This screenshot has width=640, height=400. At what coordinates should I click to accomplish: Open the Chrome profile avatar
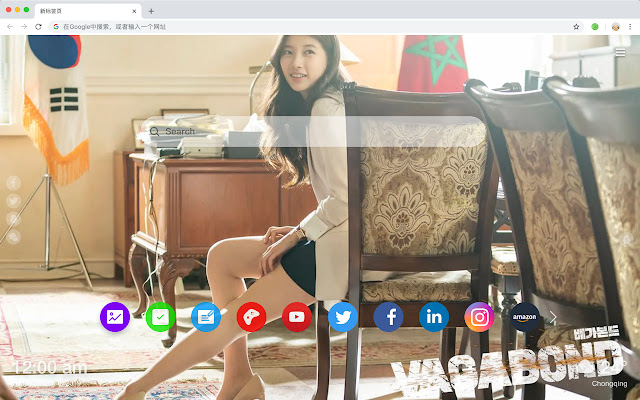pyautogui.click(x=616, y=27)
